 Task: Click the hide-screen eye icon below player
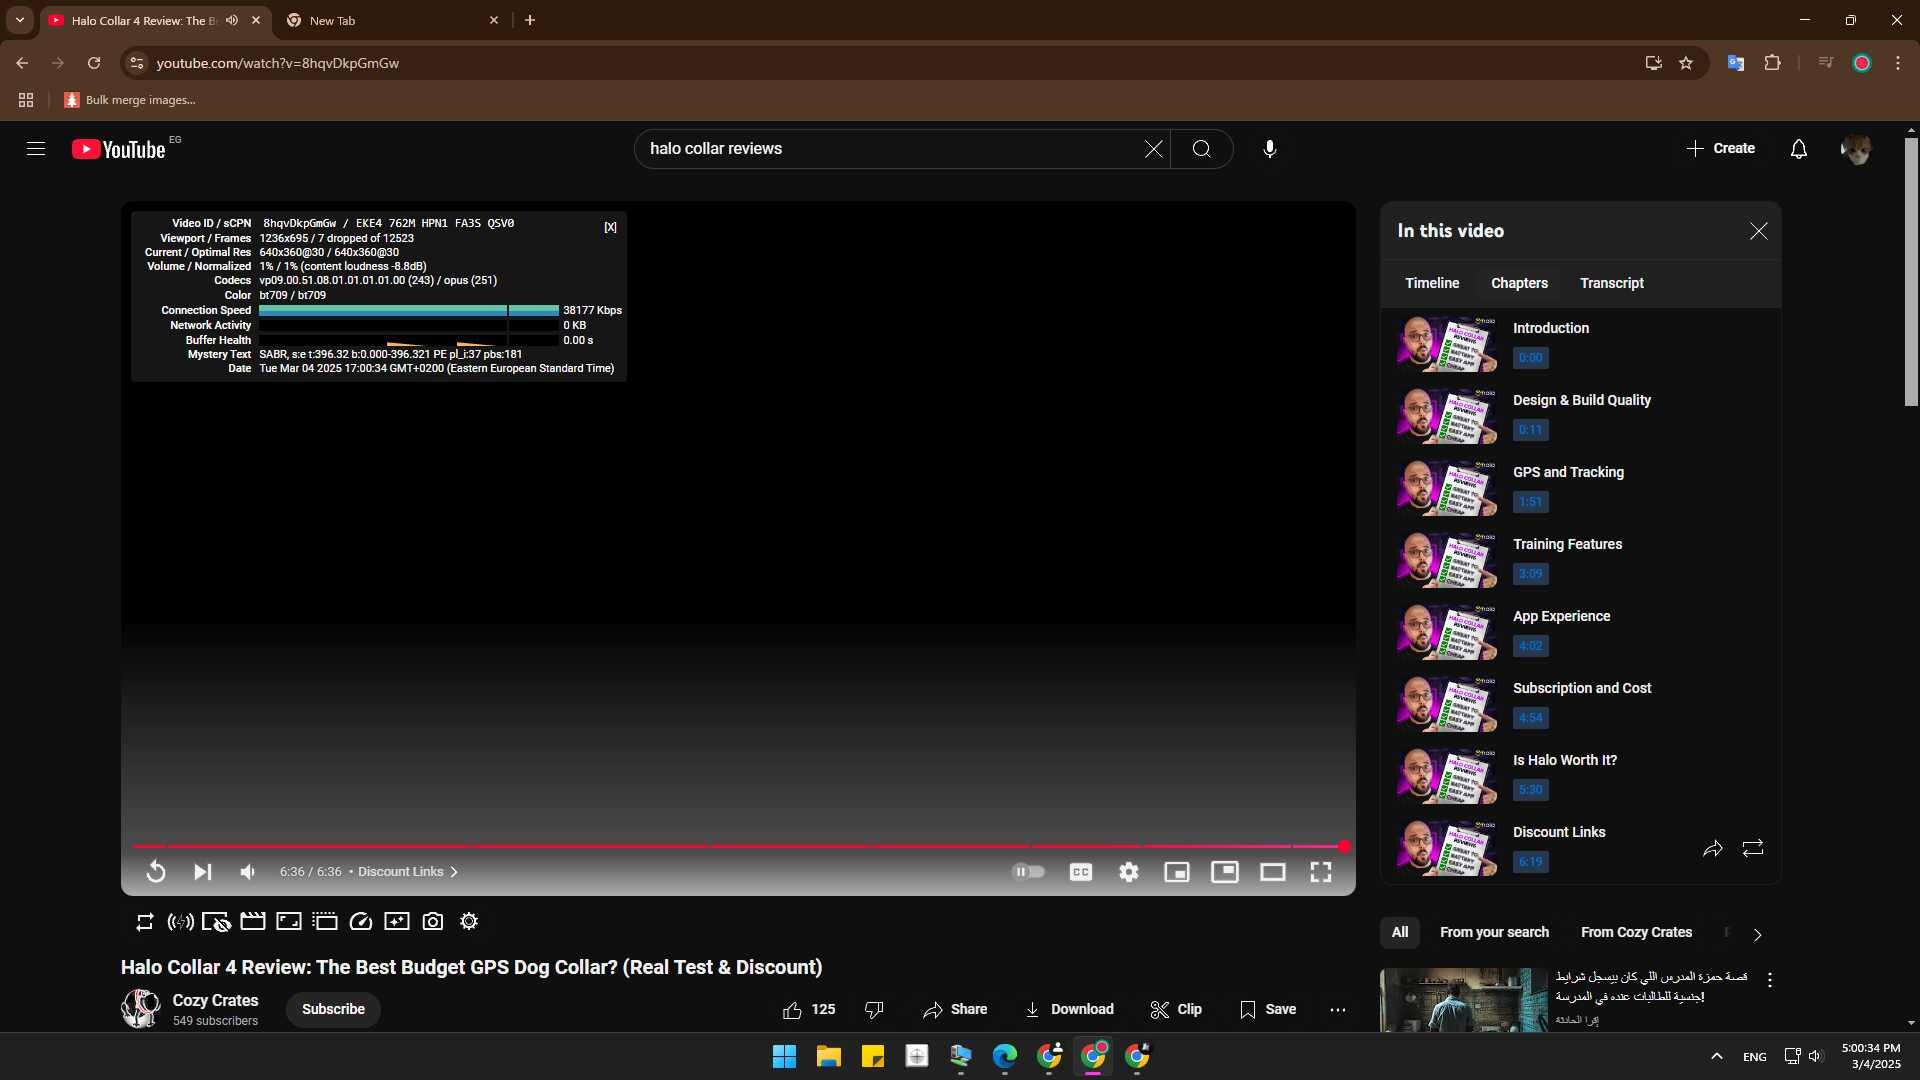216,922
